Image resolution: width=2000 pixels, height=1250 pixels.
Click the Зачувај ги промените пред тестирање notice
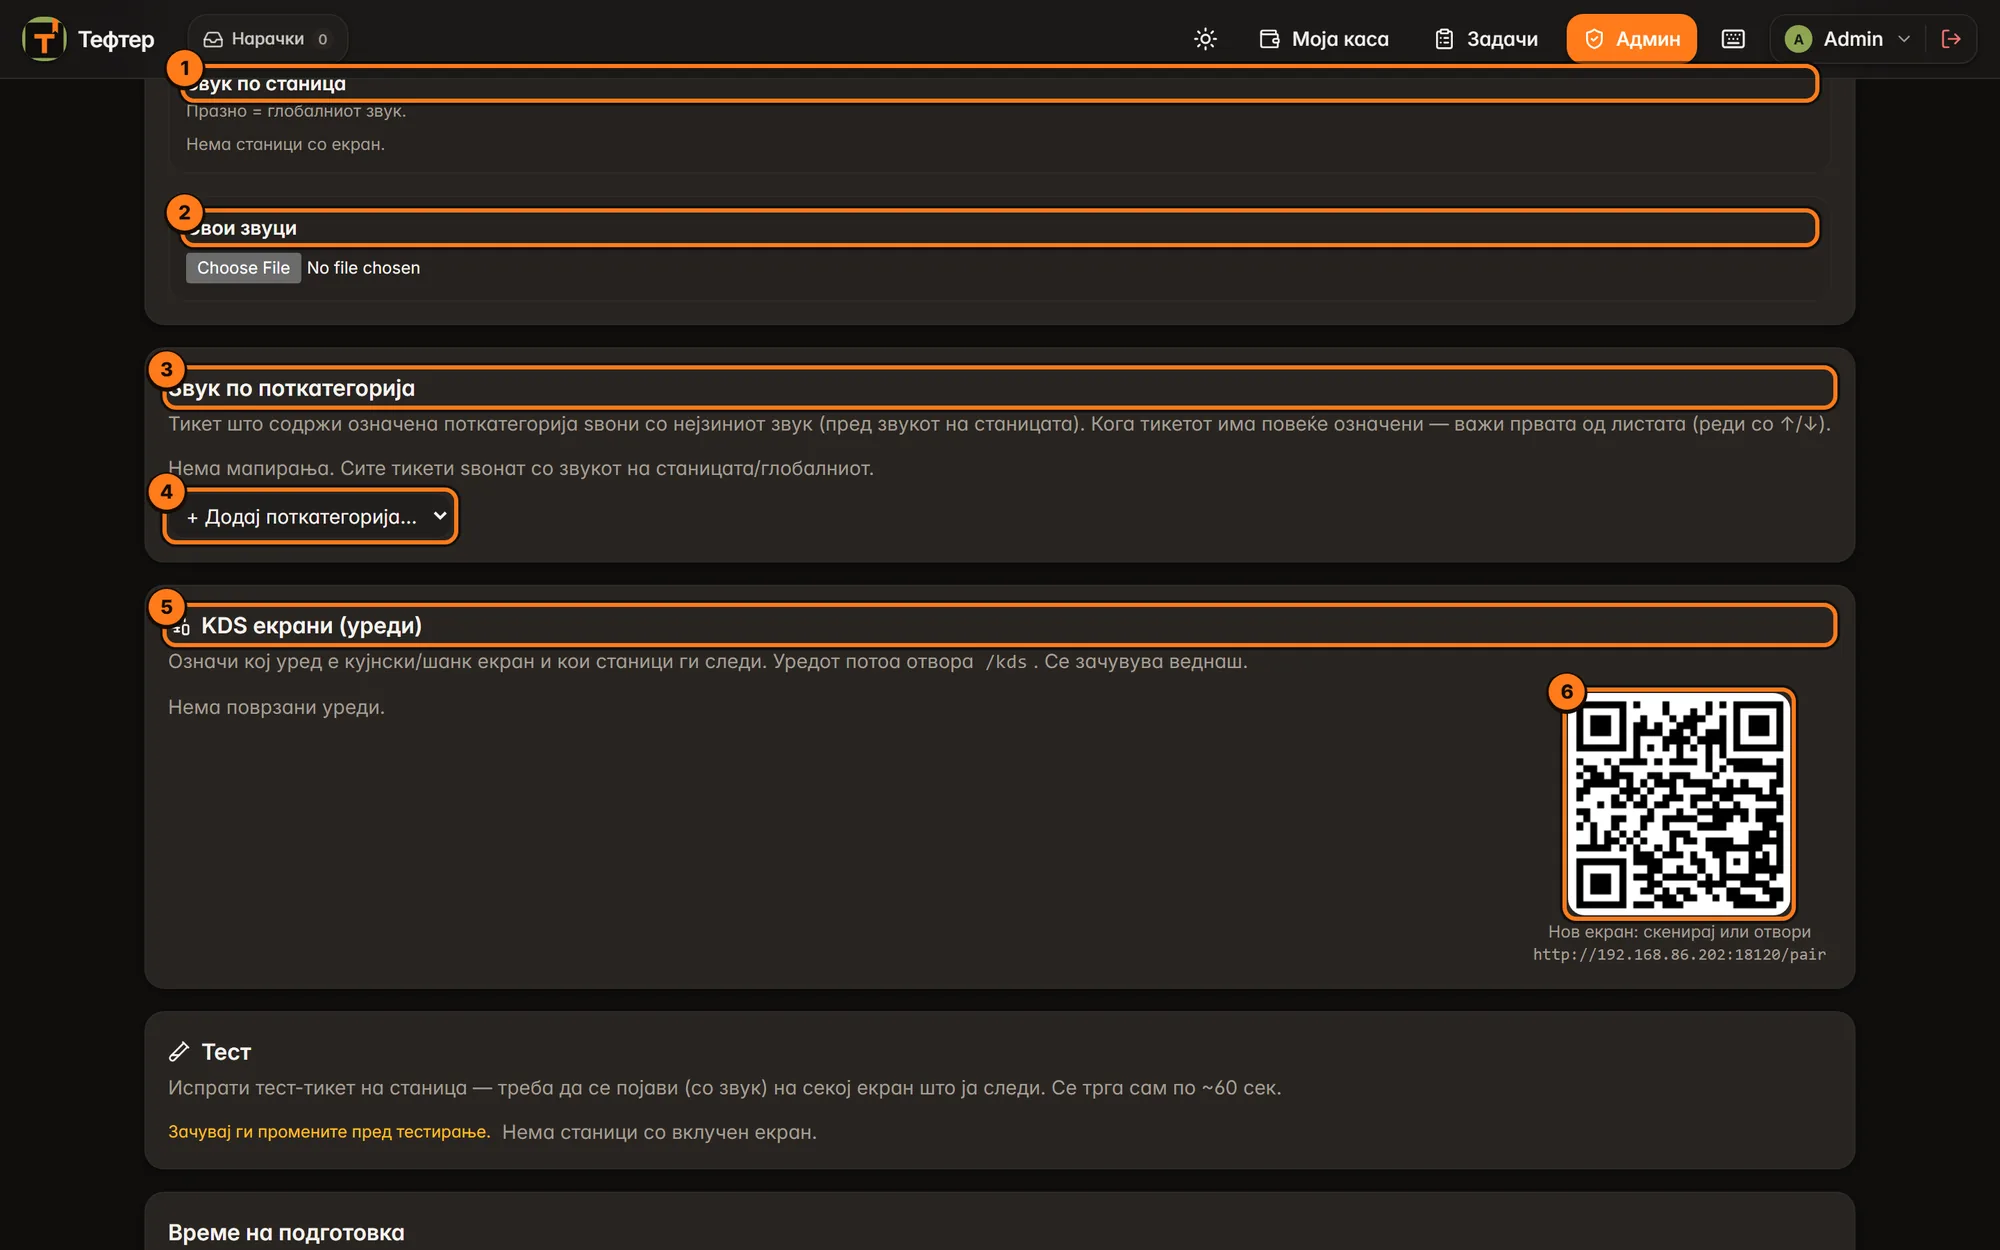329,1132
